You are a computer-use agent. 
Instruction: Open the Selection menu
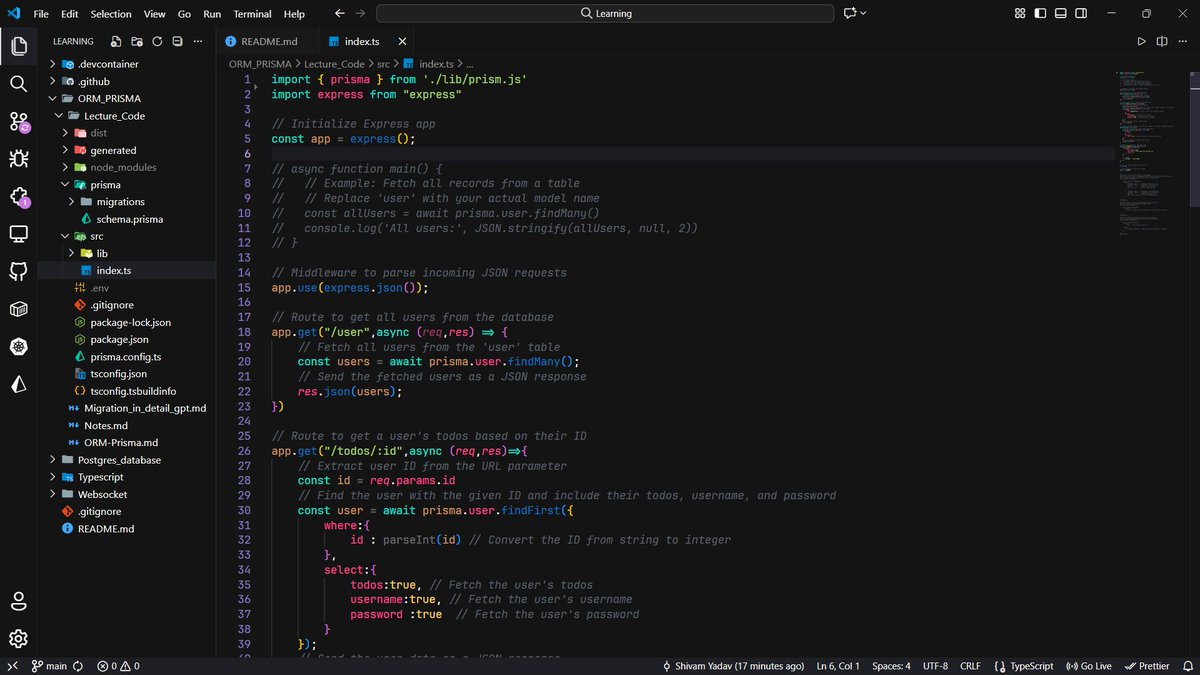click(x=111, y=14)
